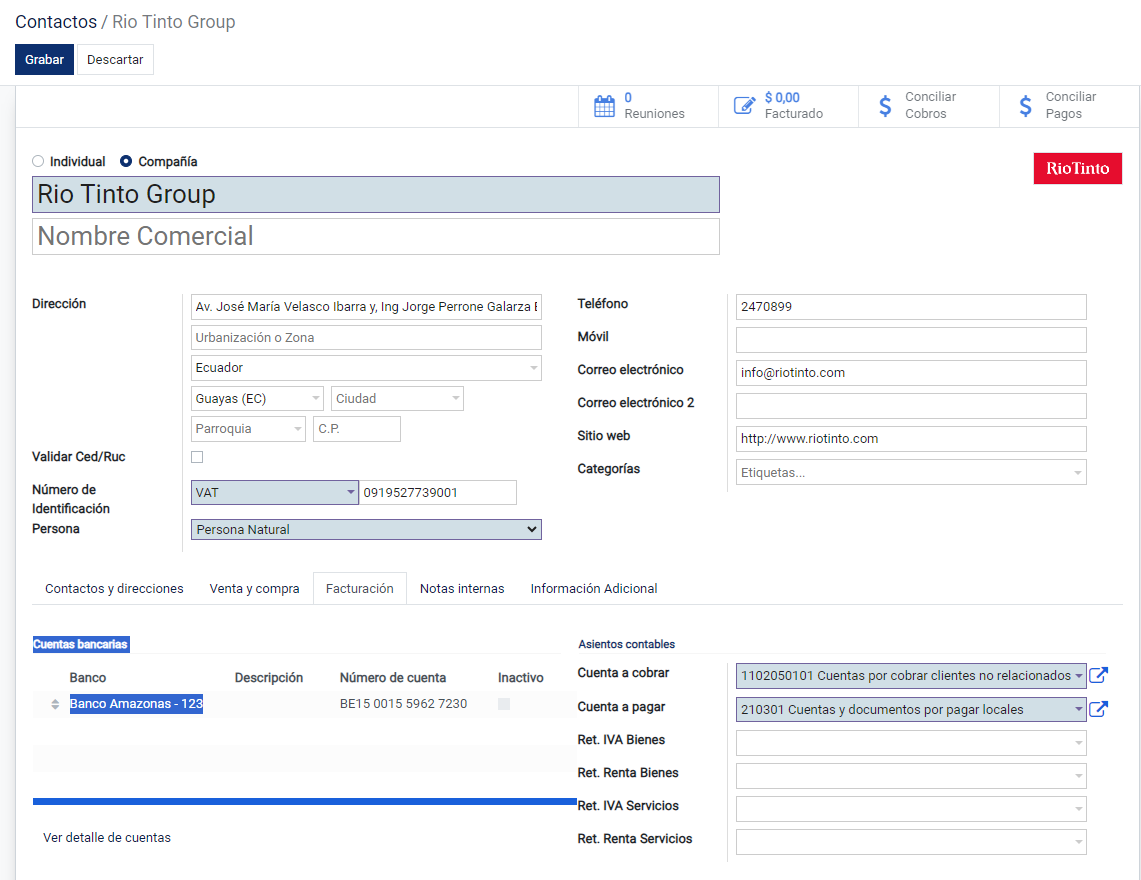The width and height of the screenshot is (1141, 880).
Task: Click the street address field
Action: (x=367, y=307)
